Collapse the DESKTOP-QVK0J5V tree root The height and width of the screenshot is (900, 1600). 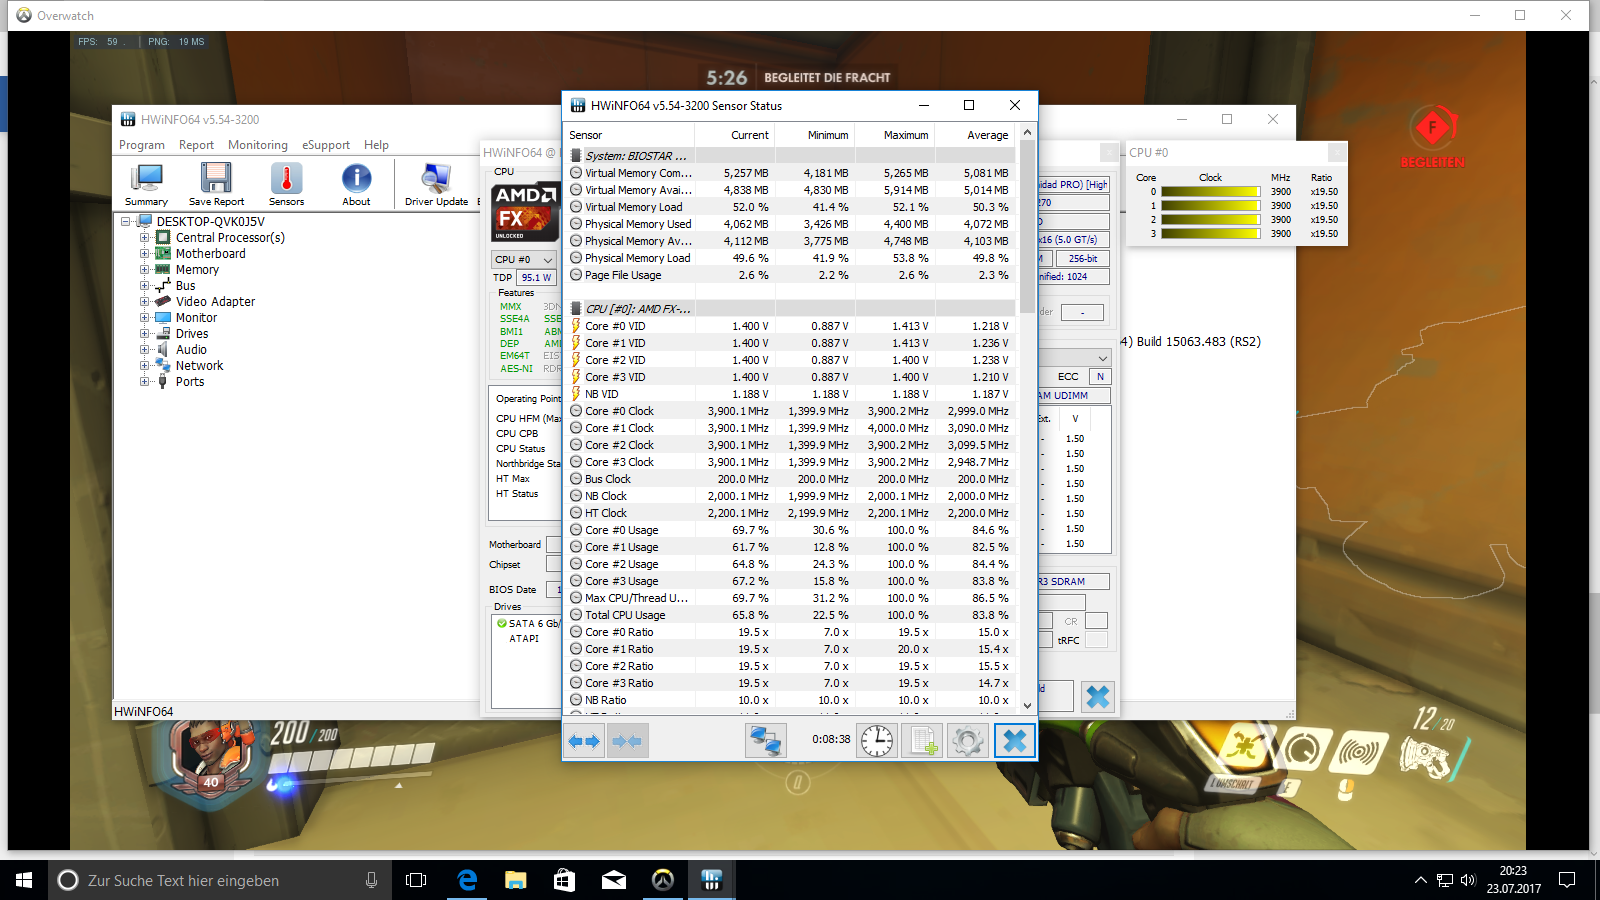[x=126, y=222]
